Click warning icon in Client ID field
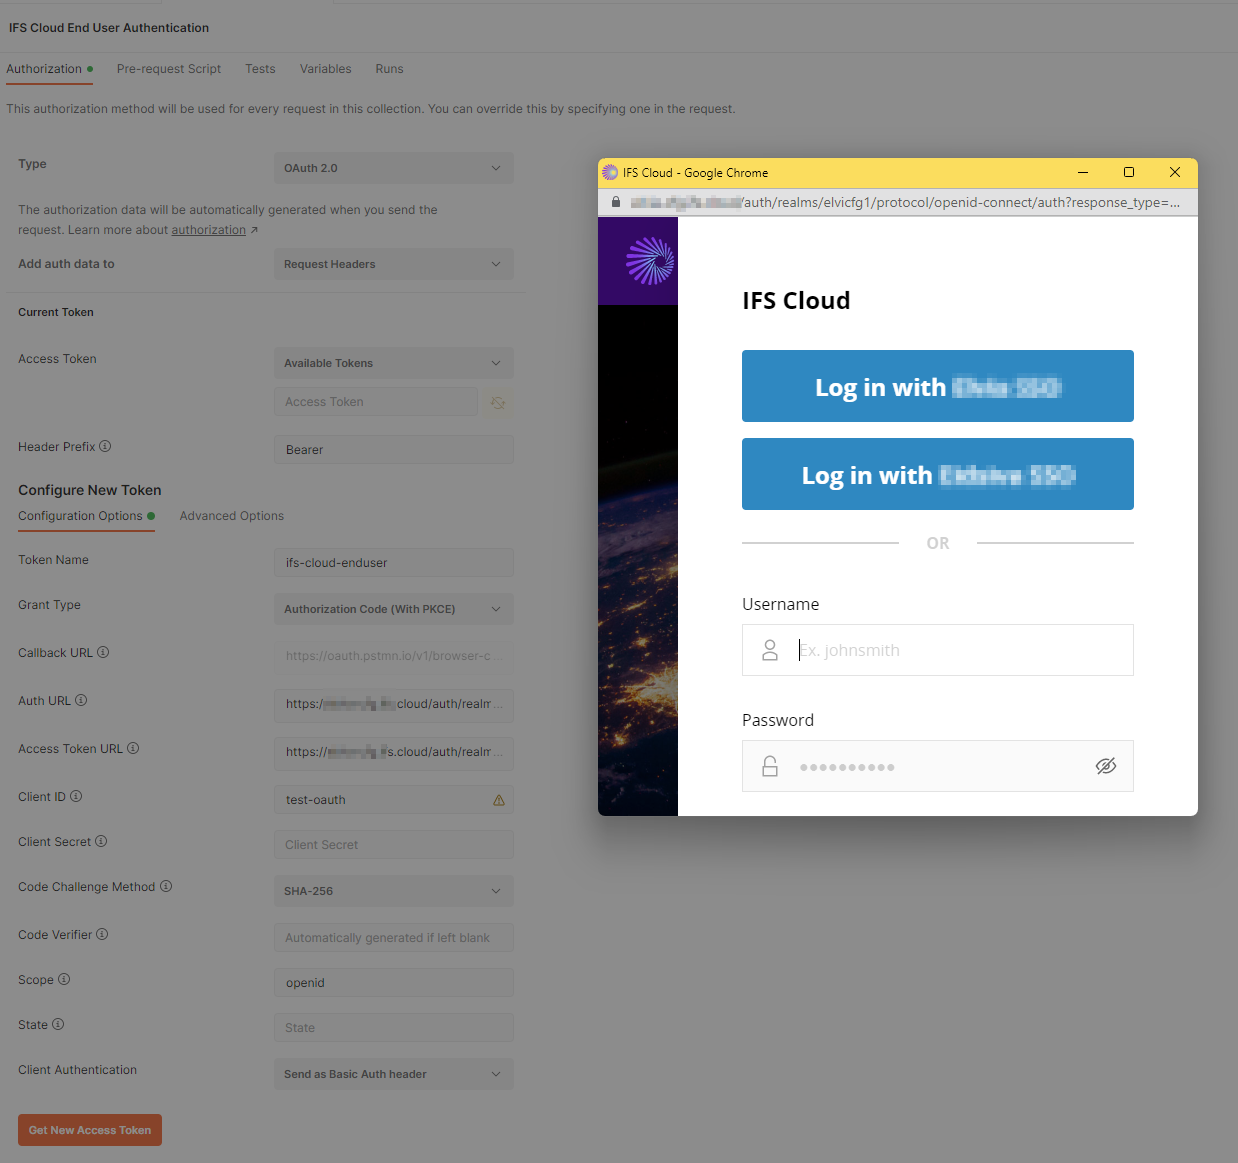The width and height of the screenshot is (1238, 1163). click(x=498, y=800)
